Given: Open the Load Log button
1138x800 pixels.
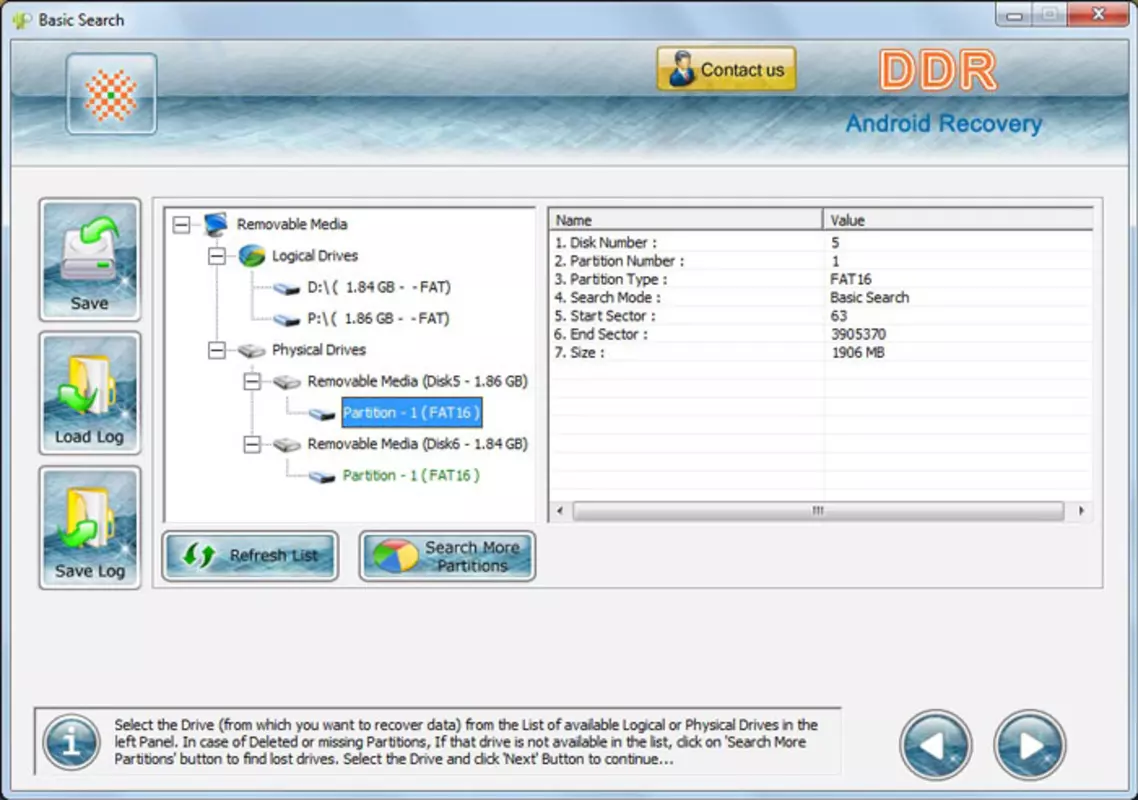Looking at the screenshot, I should pyautogui.click(x=89, y=393).
